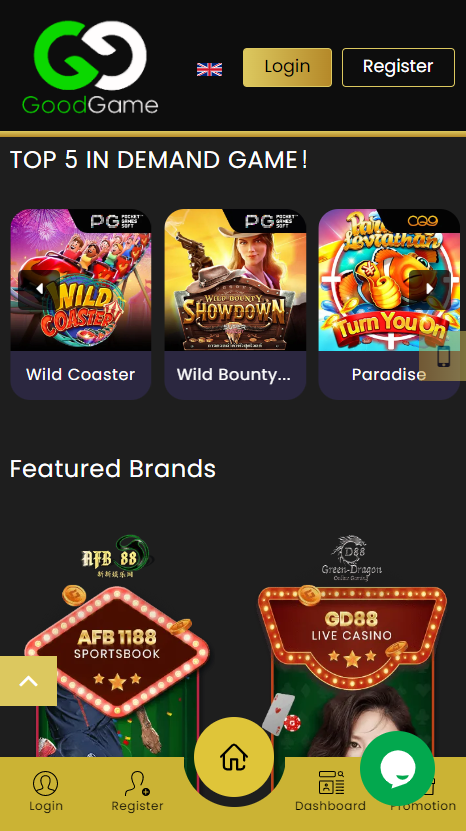Tap the mobile phone icon tab
The height and width of the screenshot is (831, 466).
[443, 356]
